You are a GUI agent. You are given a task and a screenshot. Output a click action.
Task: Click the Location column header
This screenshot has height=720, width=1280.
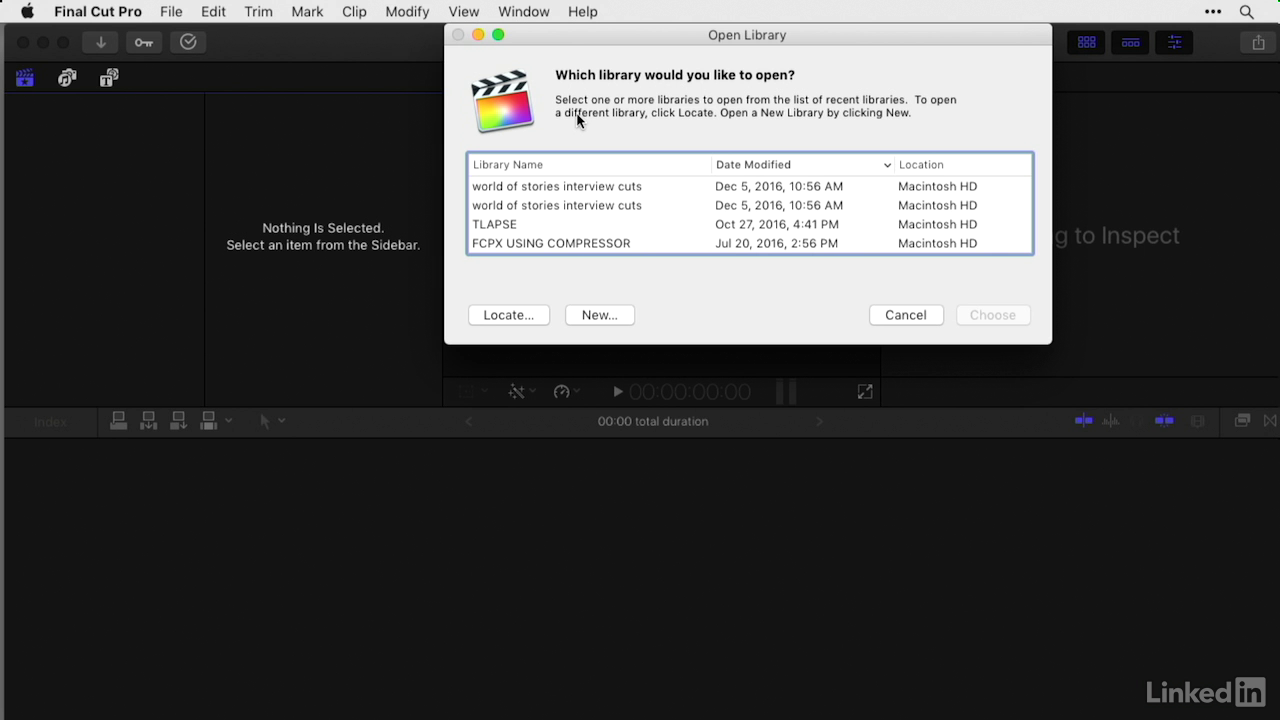pos(963,165)
